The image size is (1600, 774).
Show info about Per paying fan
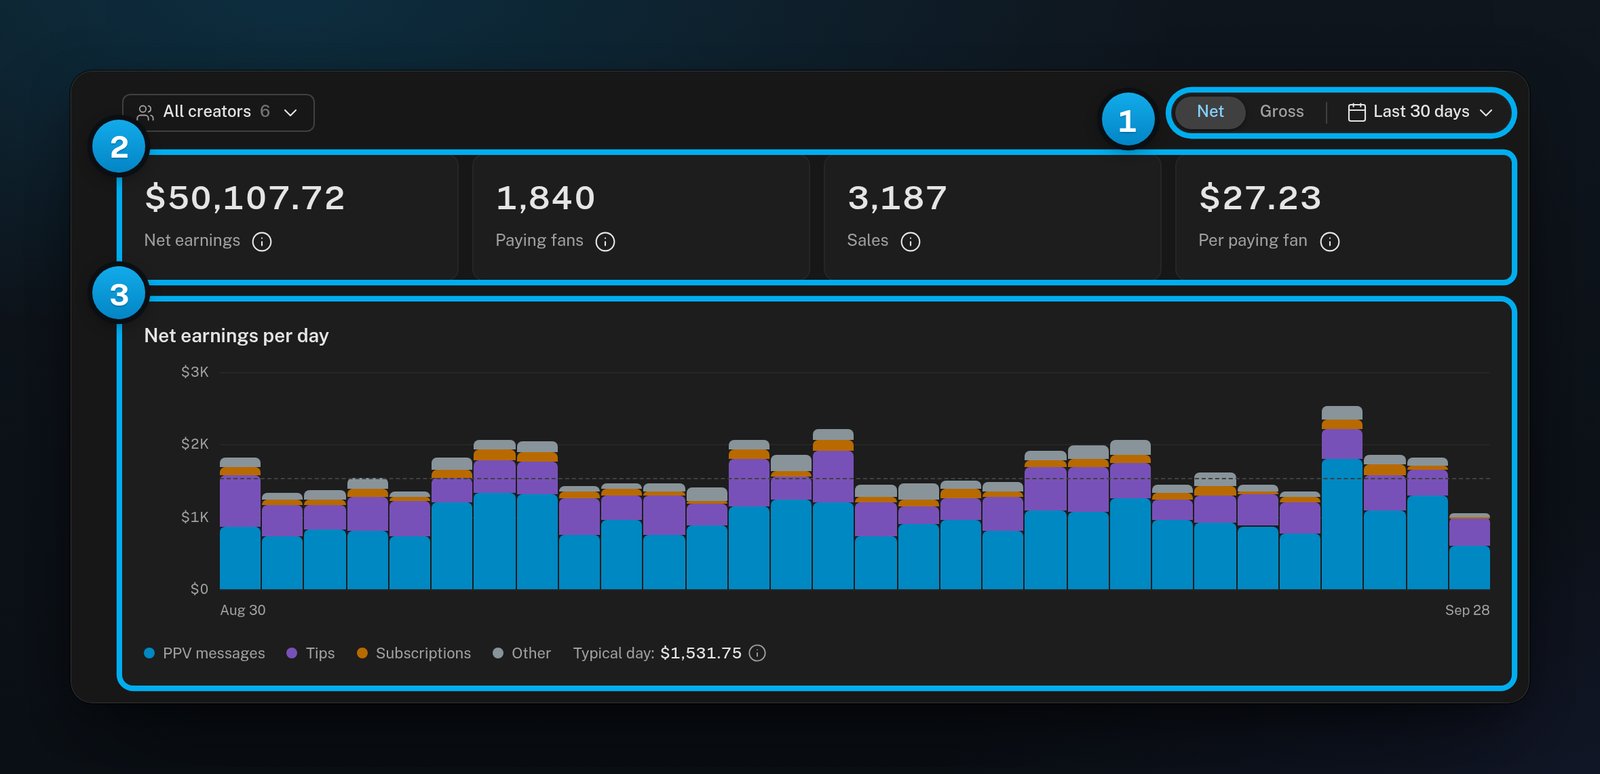pyautogui.click(x=1330, y=241)
